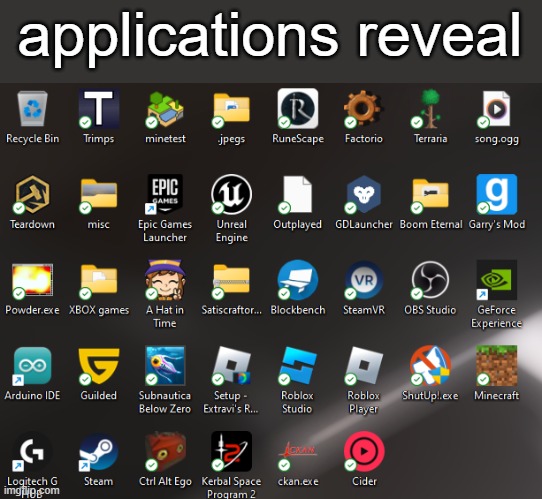The width and height of the screenshot is (542, 499).
Task: Launch the Trimps shortcut
Action: pos(99,109)
